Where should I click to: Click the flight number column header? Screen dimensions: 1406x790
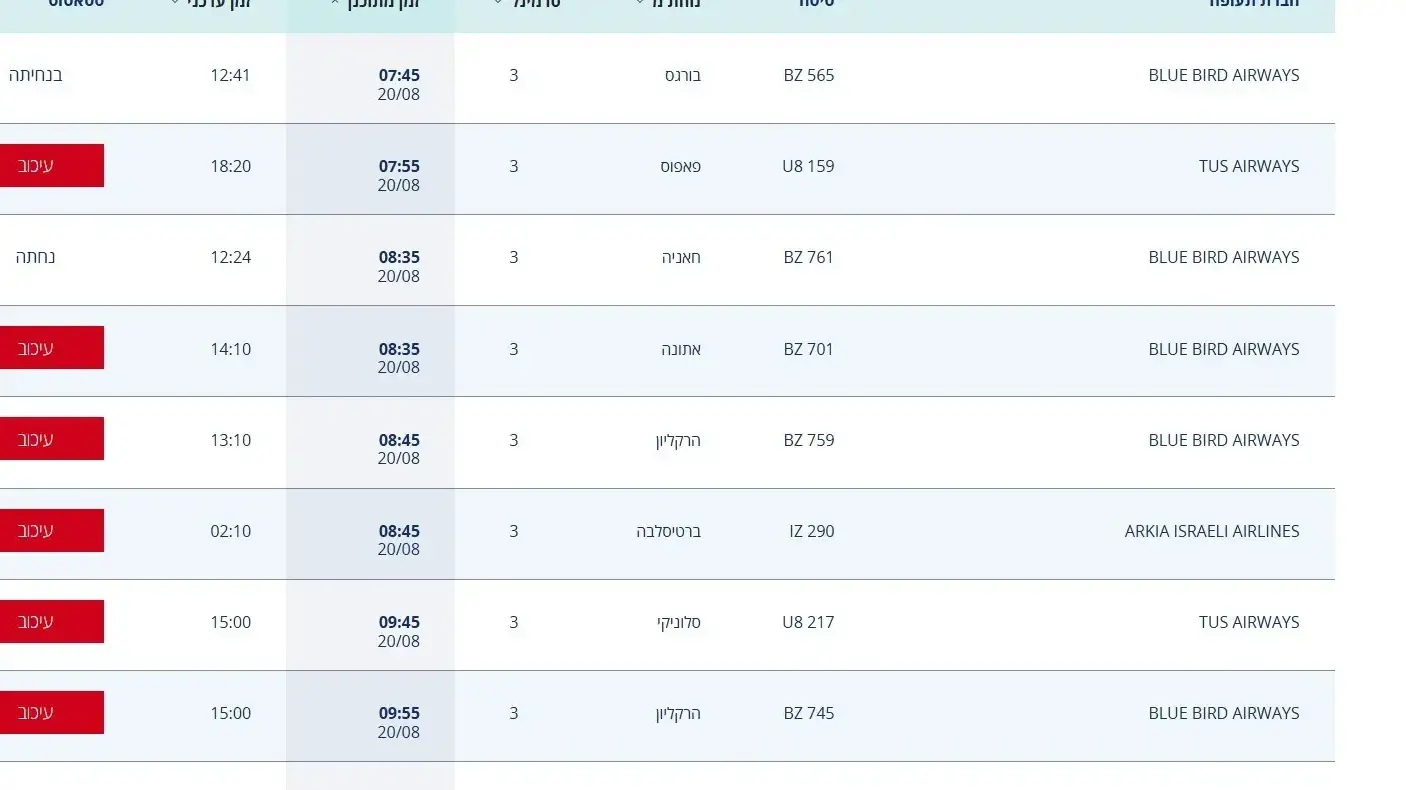point(817,3)
